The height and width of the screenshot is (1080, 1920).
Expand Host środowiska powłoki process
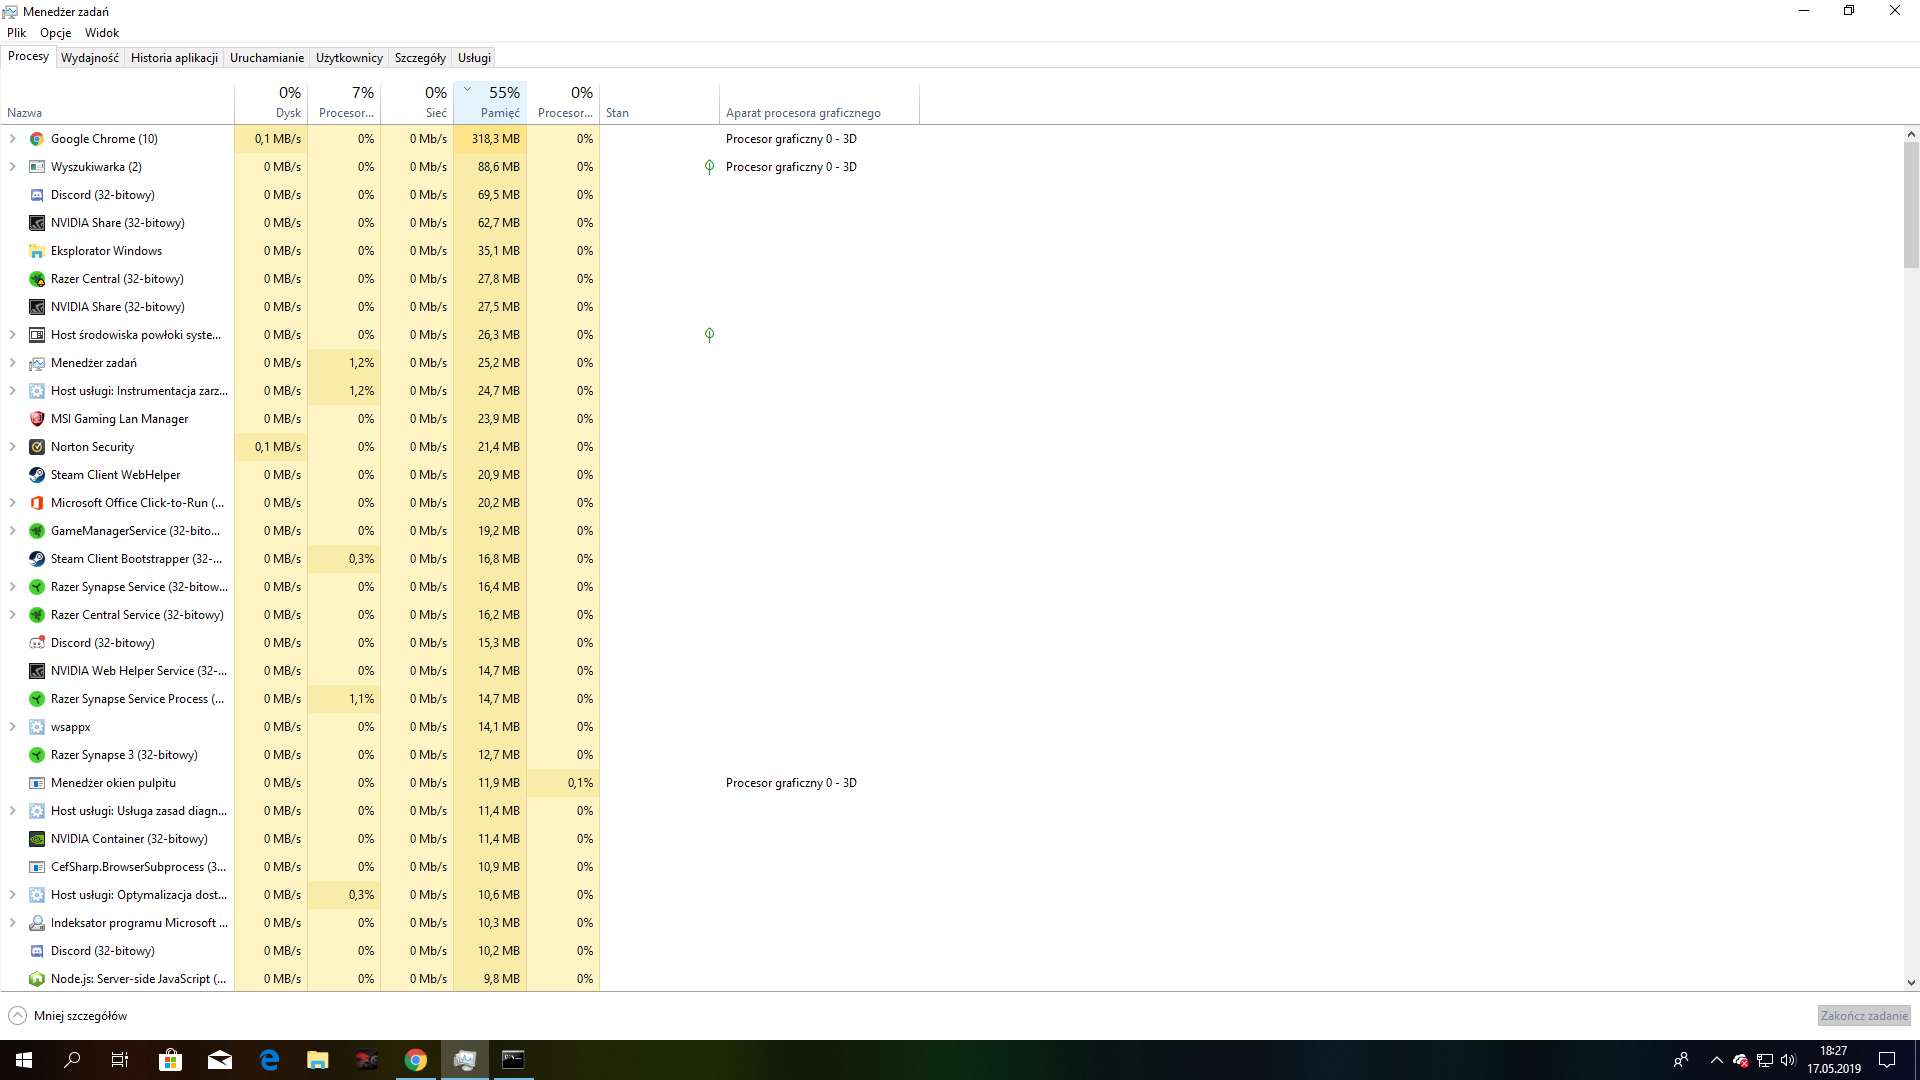pos(12,335)
